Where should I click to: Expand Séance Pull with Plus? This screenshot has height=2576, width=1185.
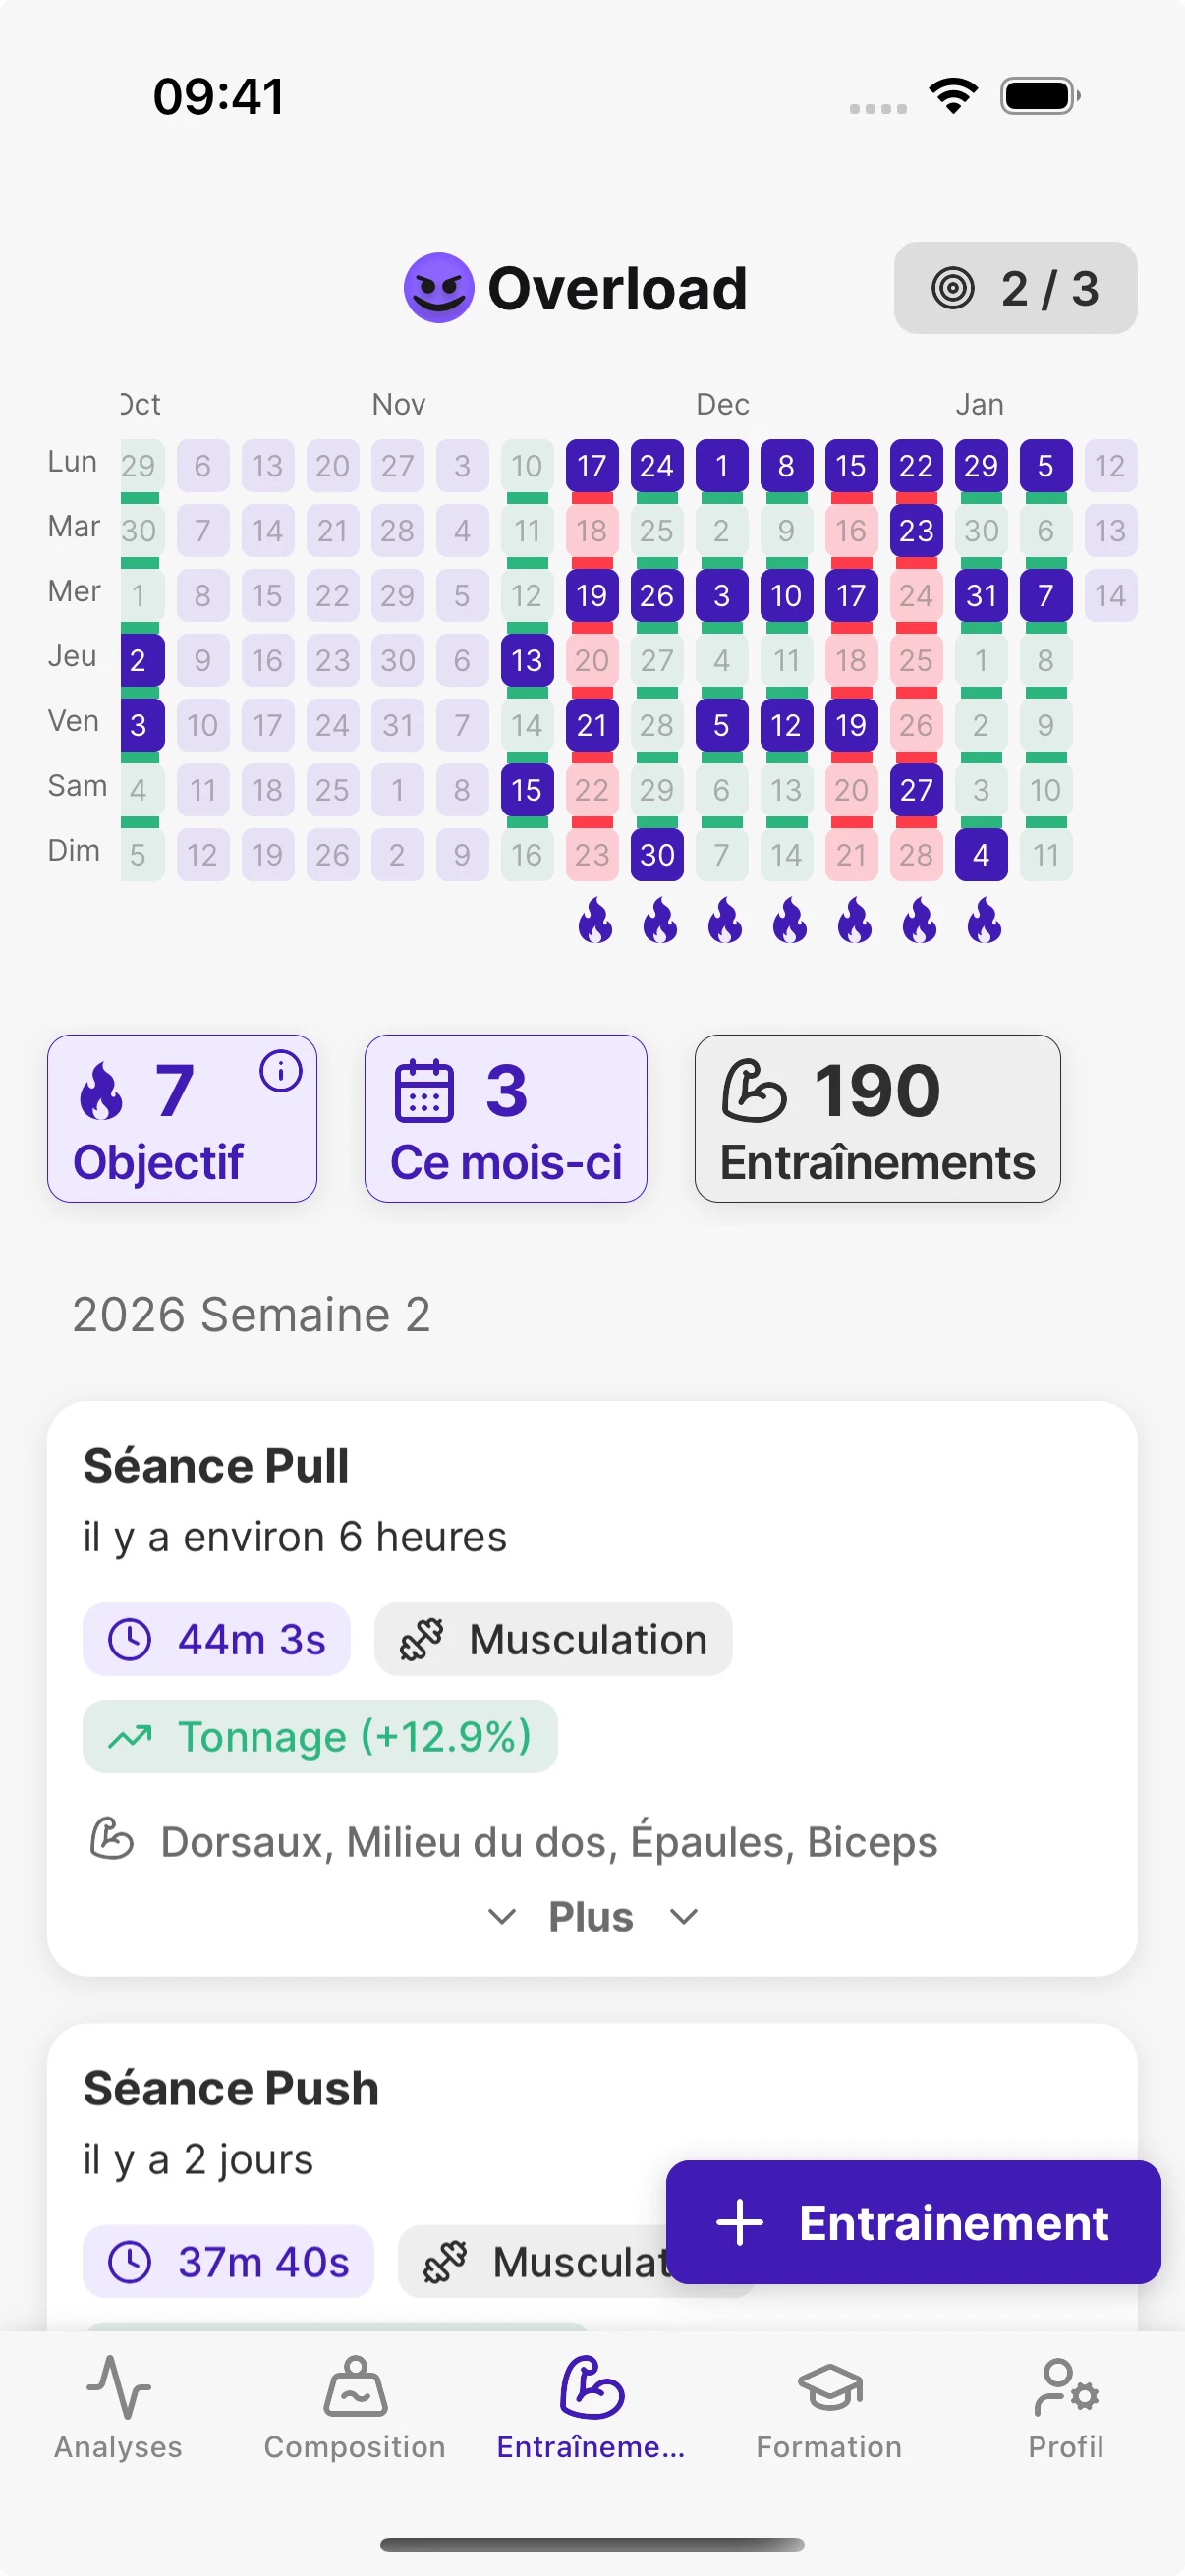coord(591,1917)
